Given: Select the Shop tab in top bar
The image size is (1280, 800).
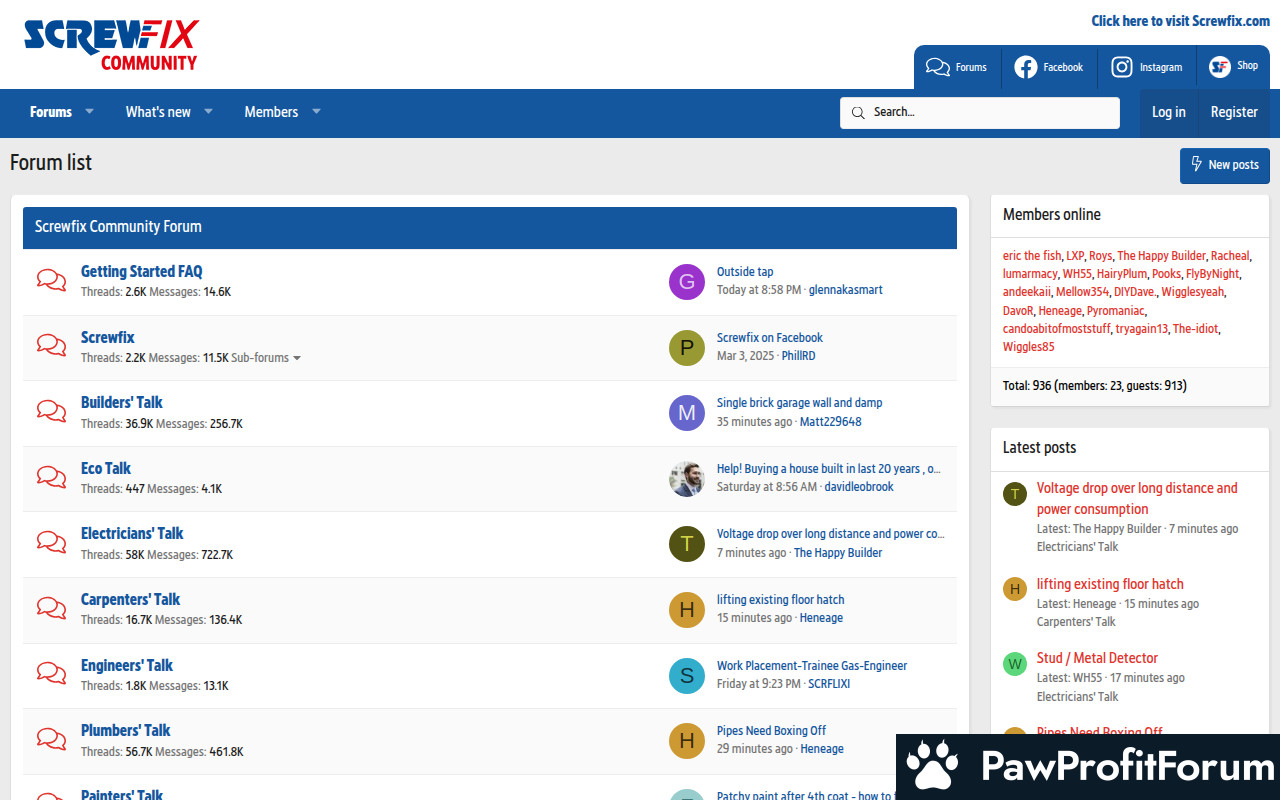Looking at the screenshot, I should [x=1233, y=67].
